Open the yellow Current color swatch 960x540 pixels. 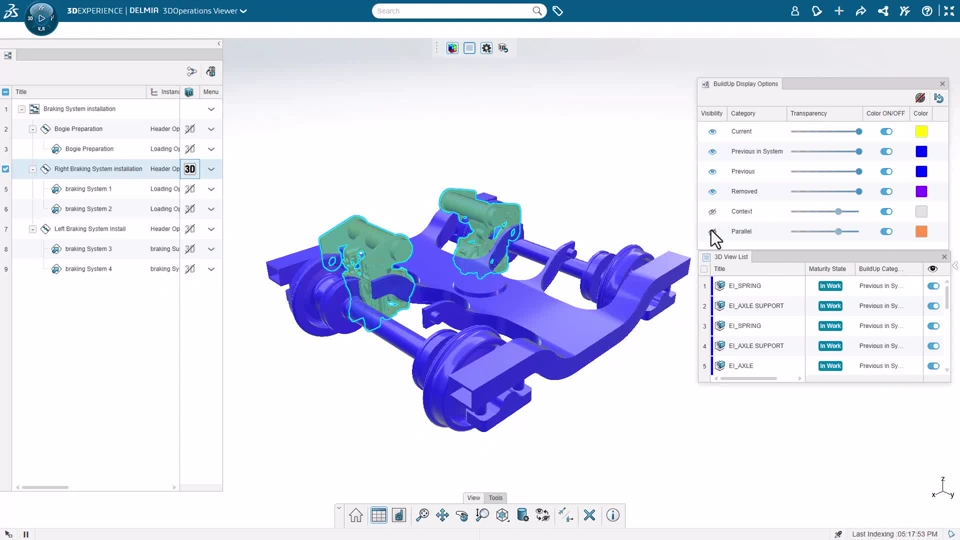[x=921, y=132]
